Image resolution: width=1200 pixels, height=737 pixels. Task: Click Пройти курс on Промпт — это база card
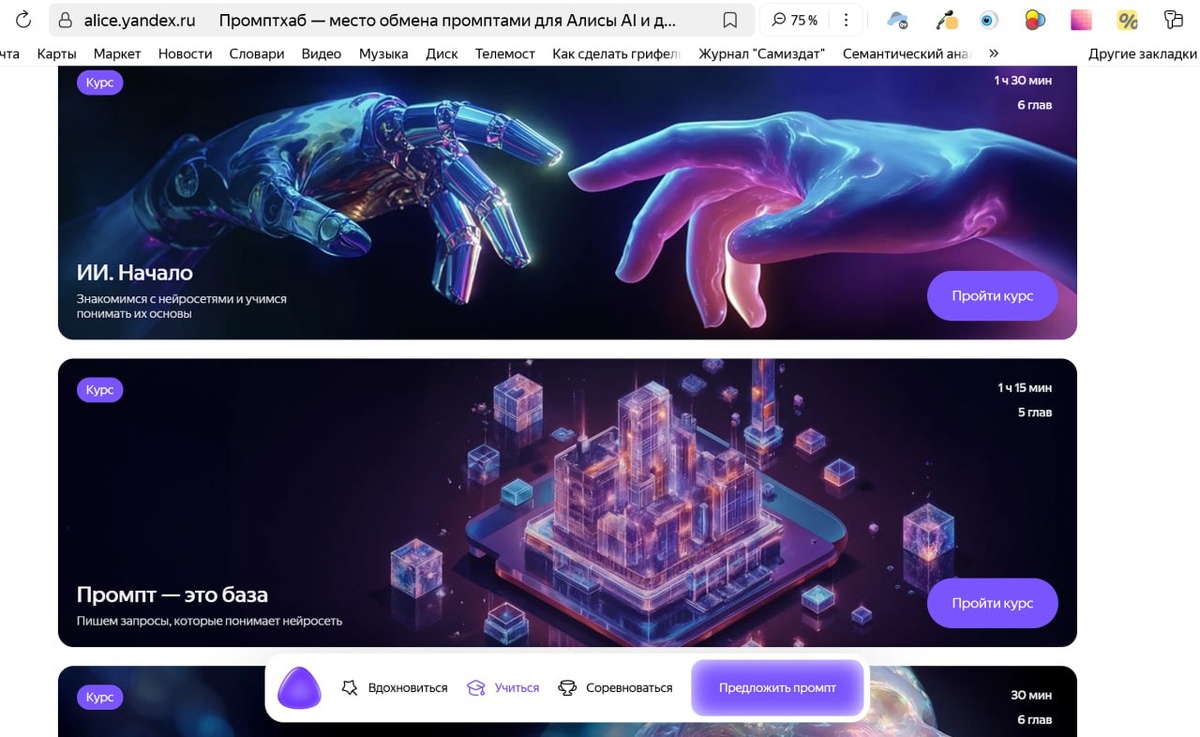(992, 603)
